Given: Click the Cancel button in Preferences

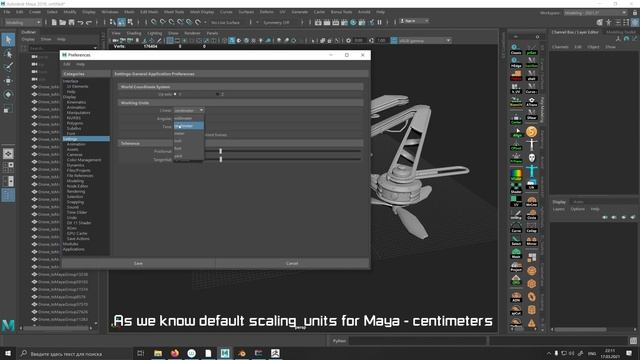Looking at the screenshot, I should (x=292, y=263).
